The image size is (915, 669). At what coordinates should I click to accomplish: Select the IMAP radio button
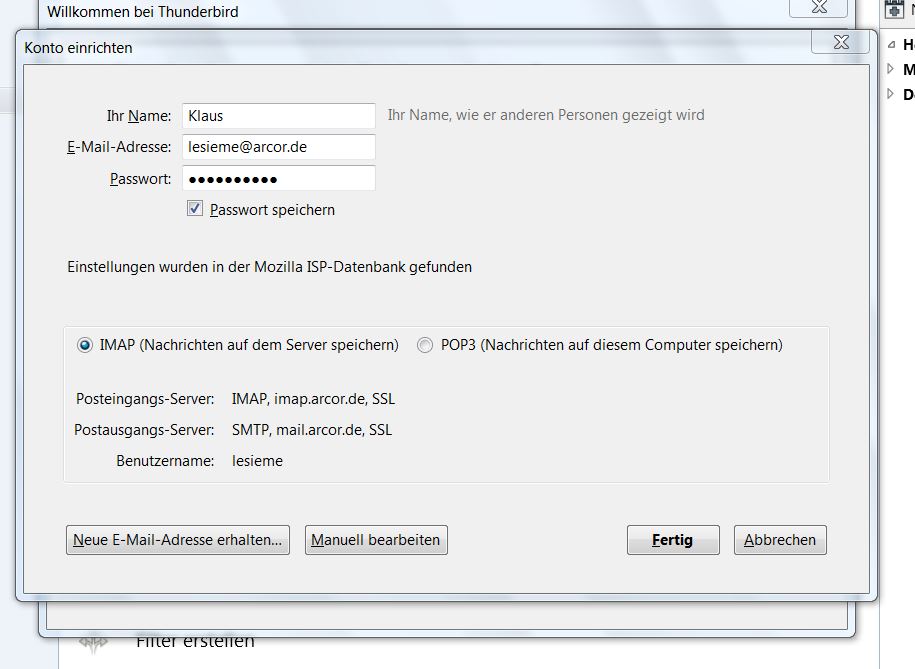click(85, 345)
